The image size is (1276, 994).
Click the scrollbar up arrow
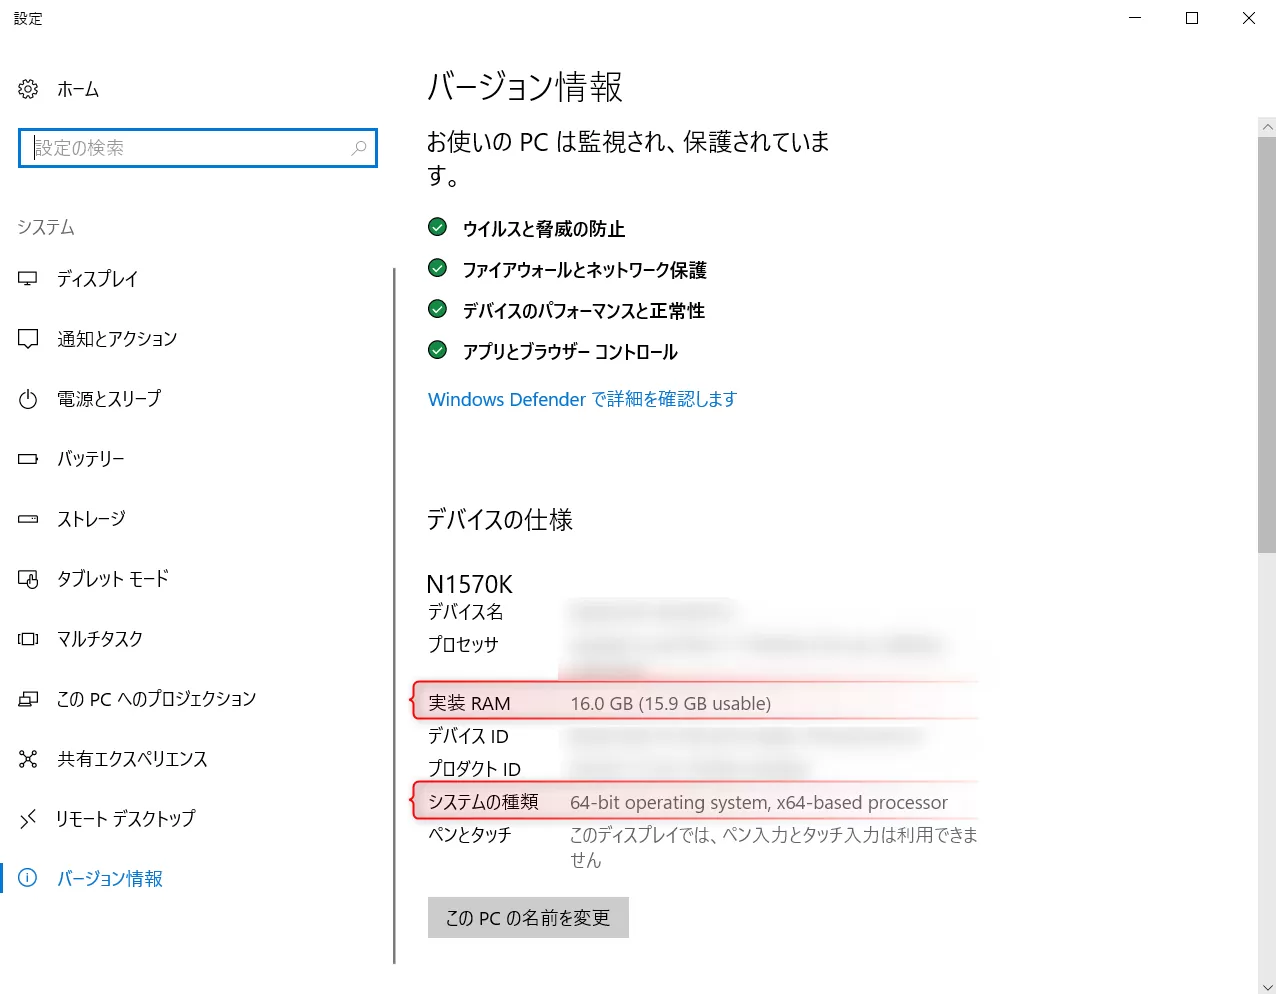click(x=1268, y=127)
